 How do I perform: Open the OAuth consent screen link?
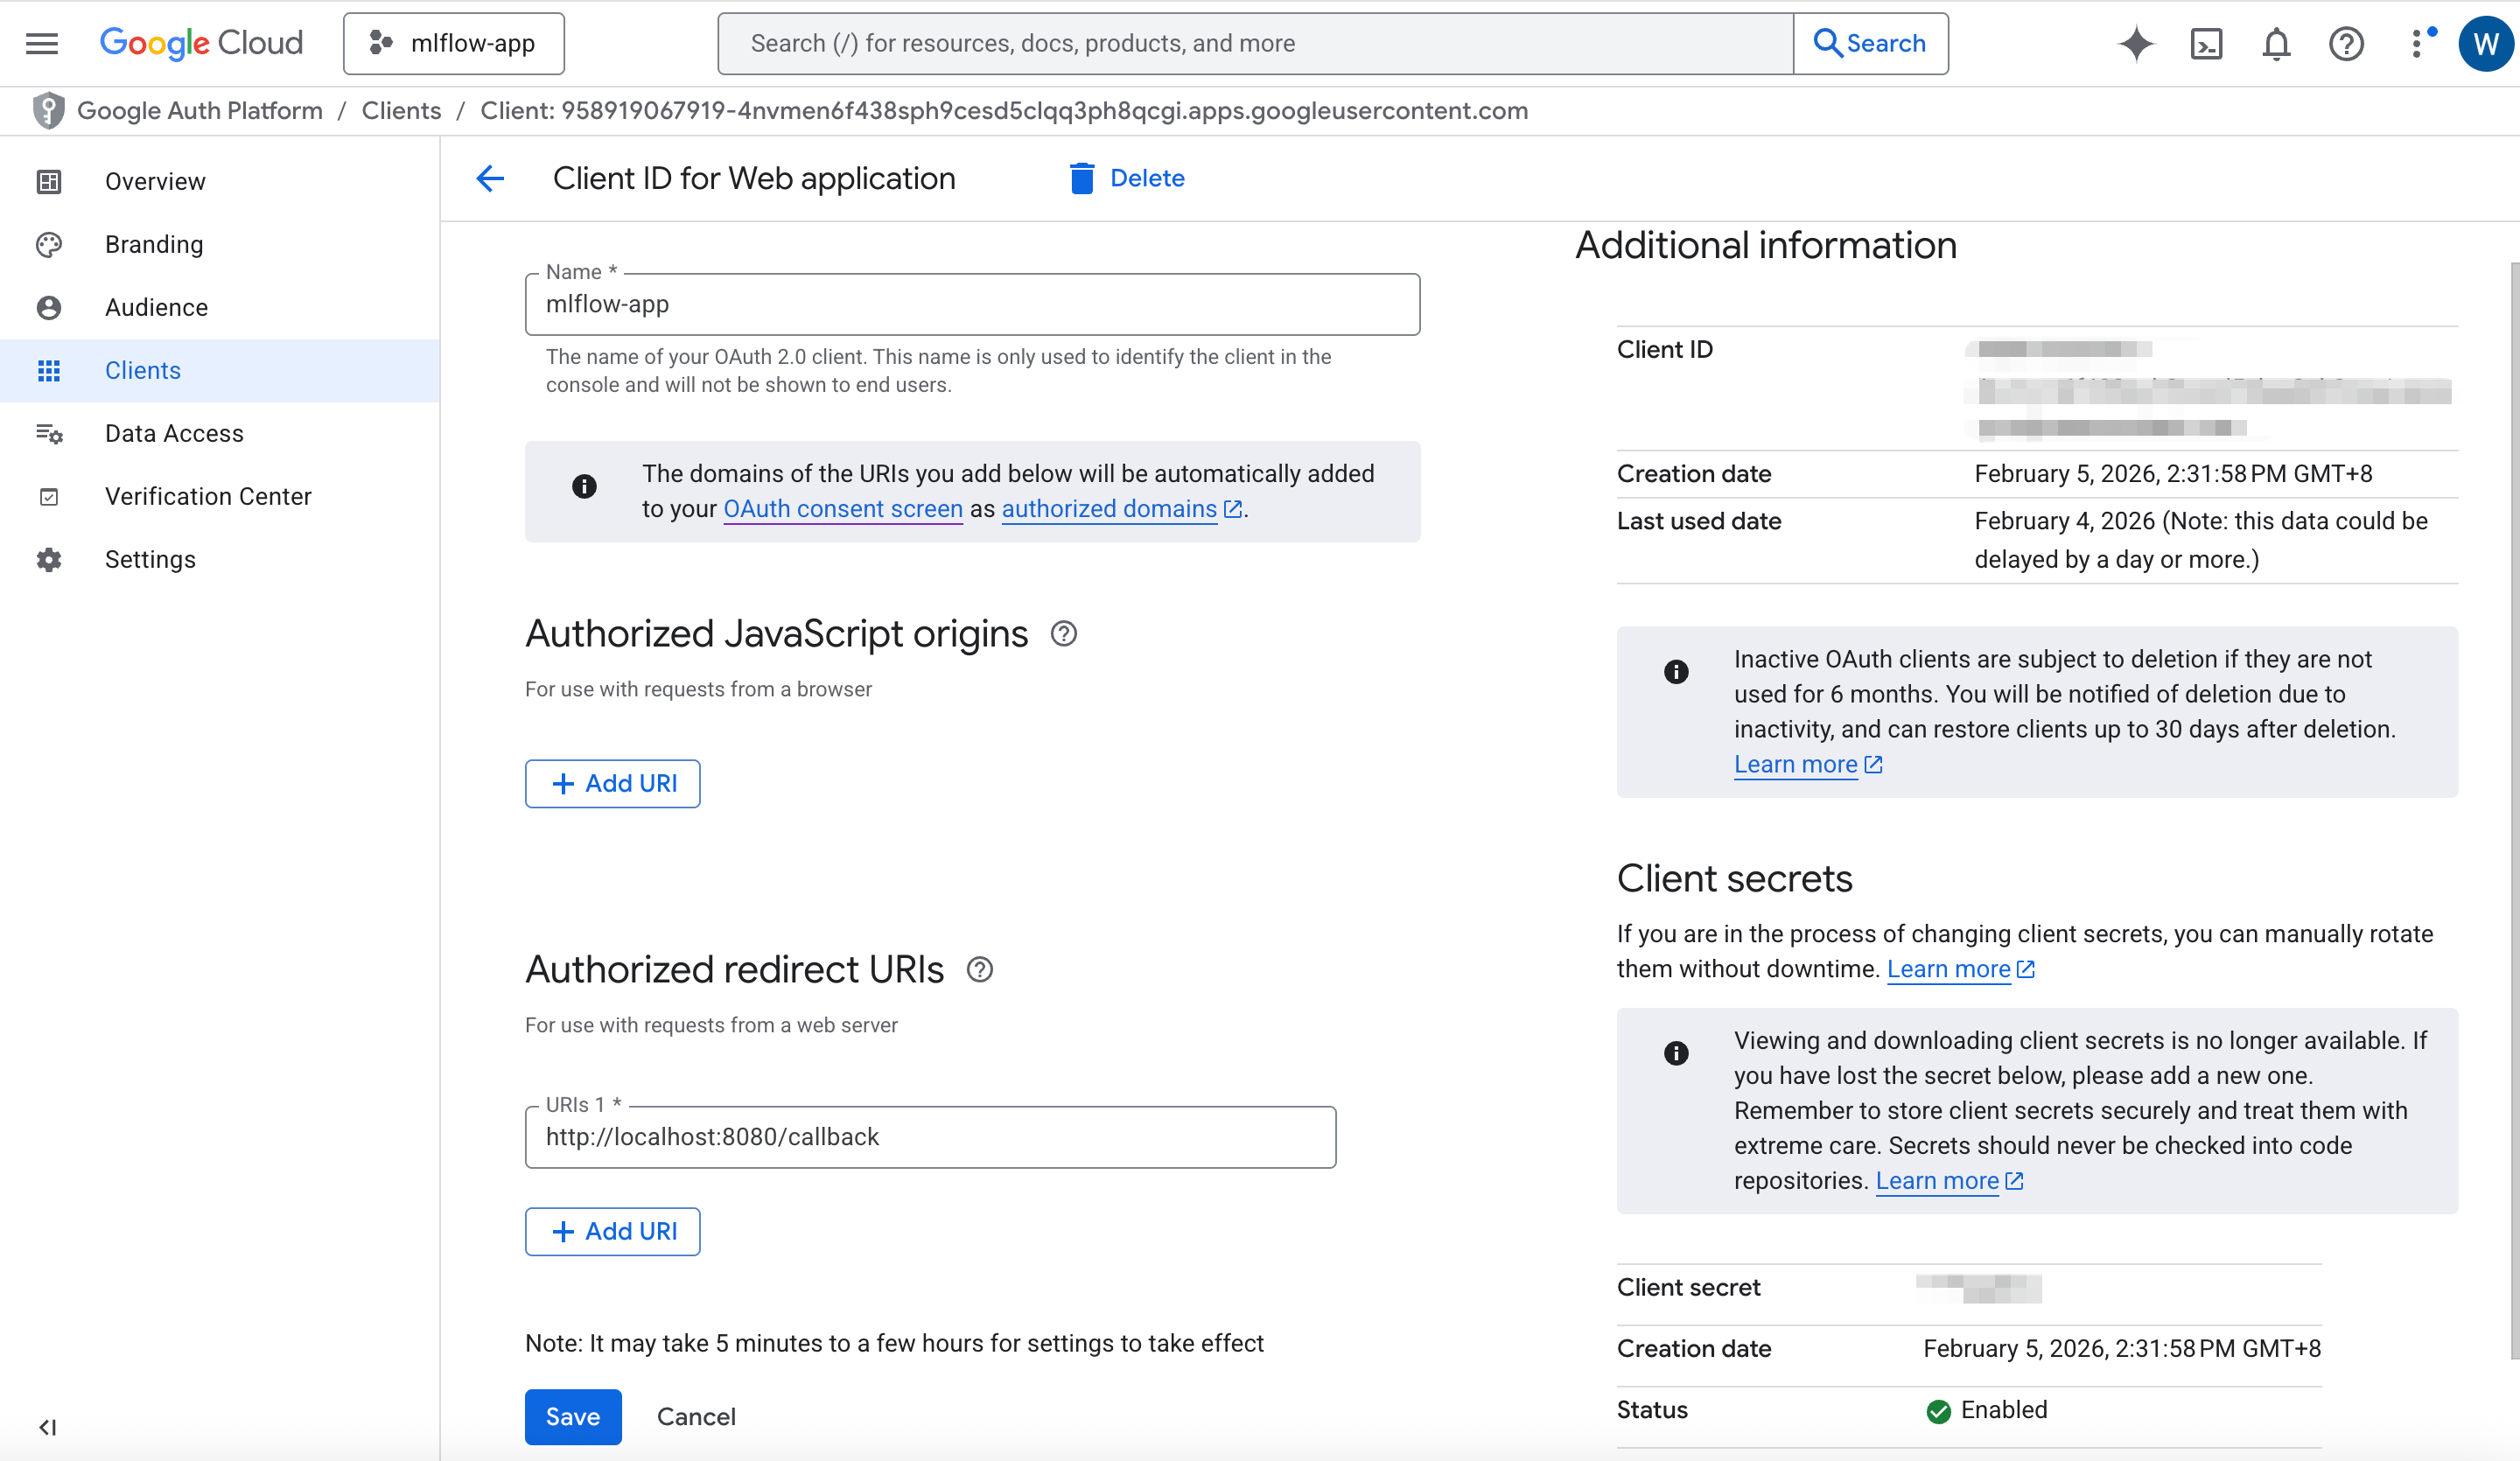pos(841,509)
